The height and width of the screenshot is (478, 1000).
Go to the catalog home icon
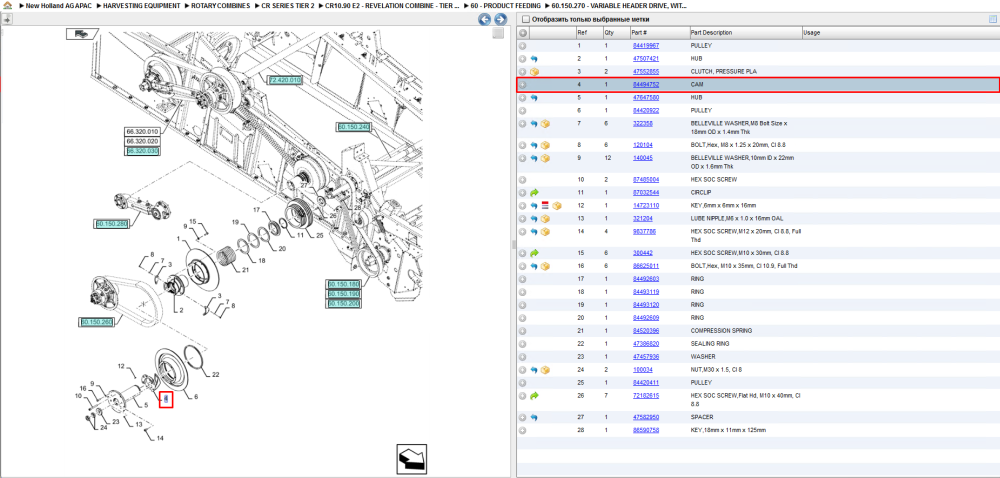click(x=7, y=5)
